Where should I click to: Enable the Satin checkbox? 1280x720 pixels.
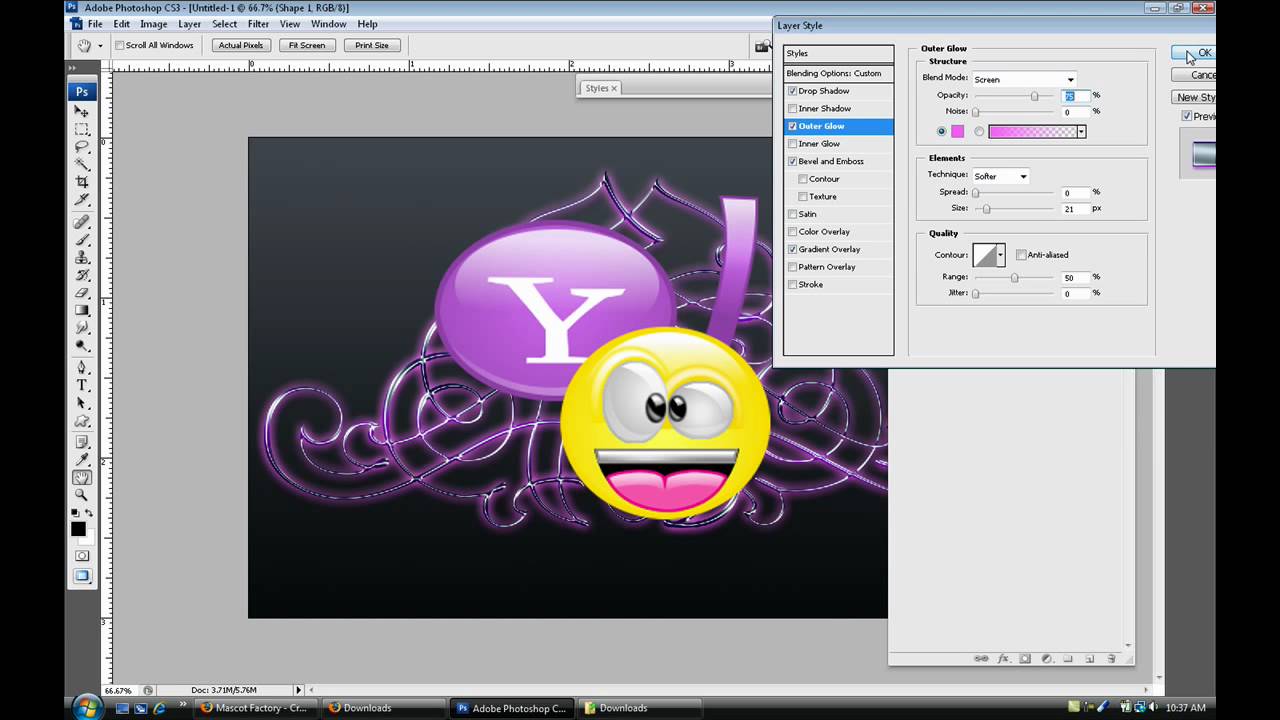click(793, 214)
